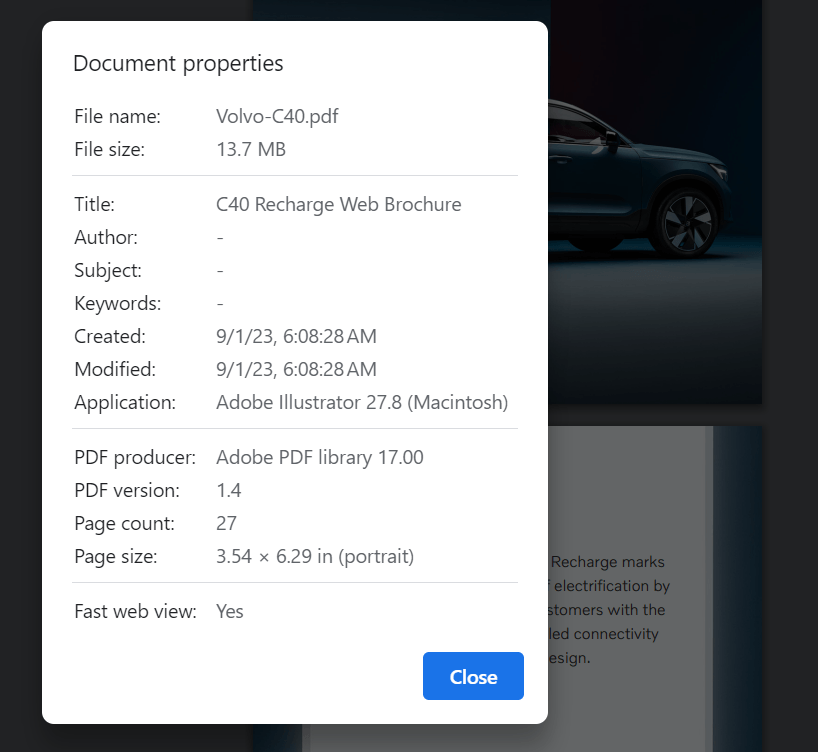This screenshot has width=818, height=752.
Task: Click the Subject: label
Action: coord(108,270)
